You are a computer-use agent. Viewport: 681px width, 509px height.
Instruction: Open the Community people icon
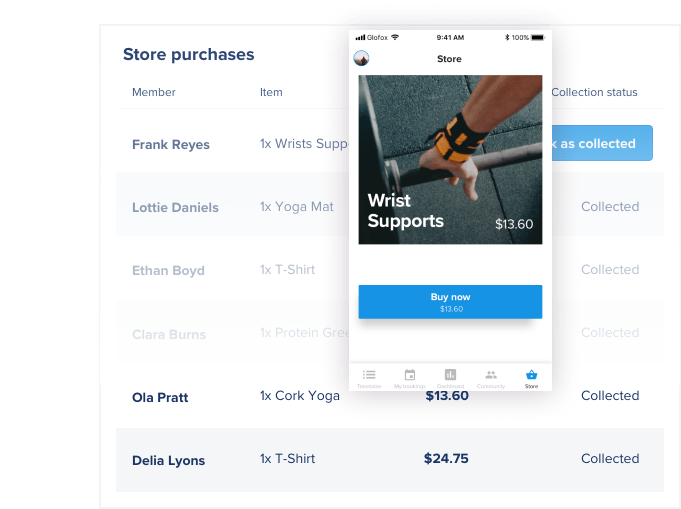[491, 375]
